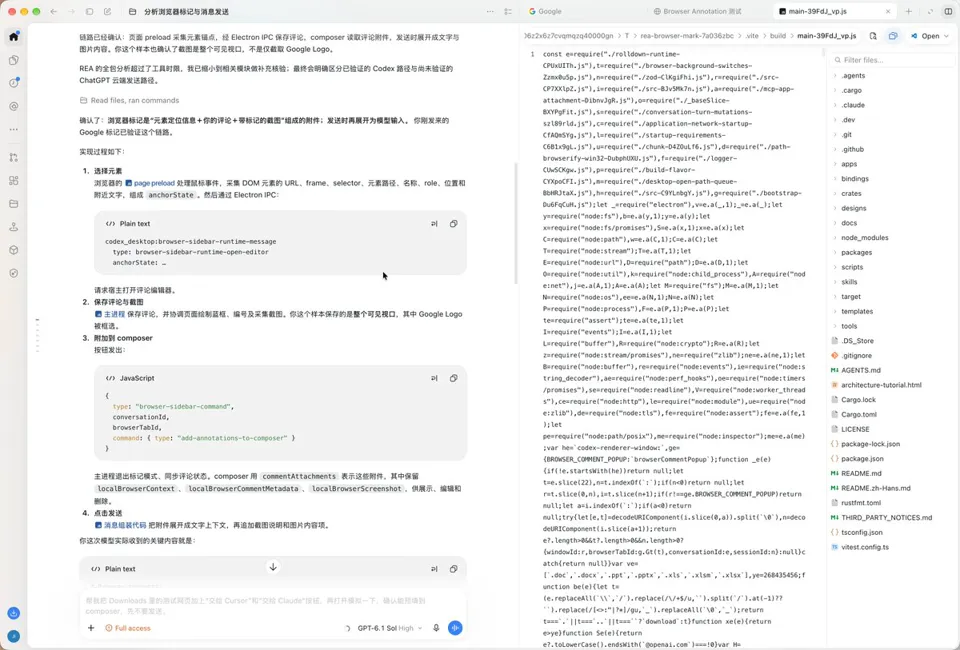Copy the JavaScript code block
This screenshot has width=960, height=650.
pyautogui.click(x=454, y=378)
